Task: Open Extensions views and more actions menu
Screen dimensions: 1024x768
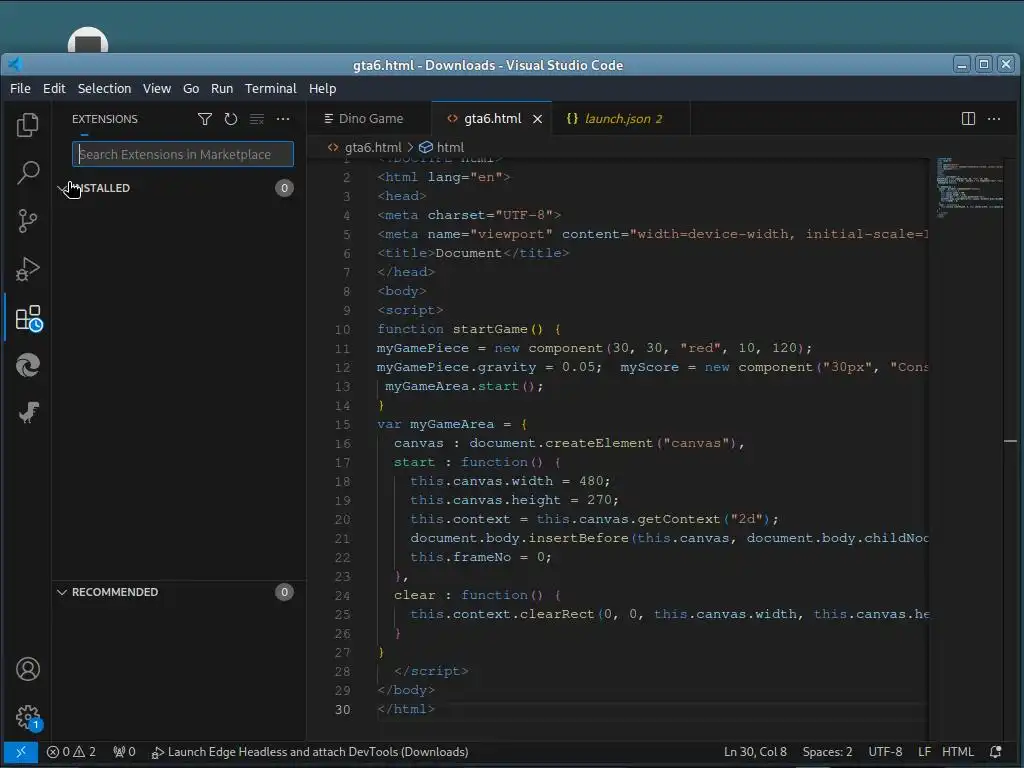Action: [x=283, y=119]
